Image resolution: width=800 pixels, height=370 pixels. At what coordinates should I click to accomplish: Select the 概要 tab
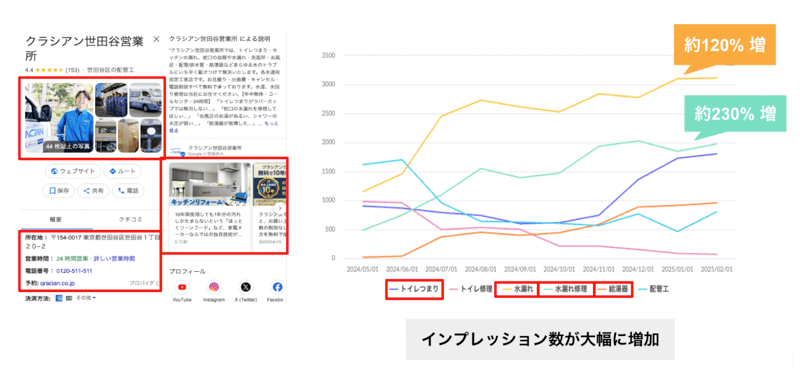56,219
